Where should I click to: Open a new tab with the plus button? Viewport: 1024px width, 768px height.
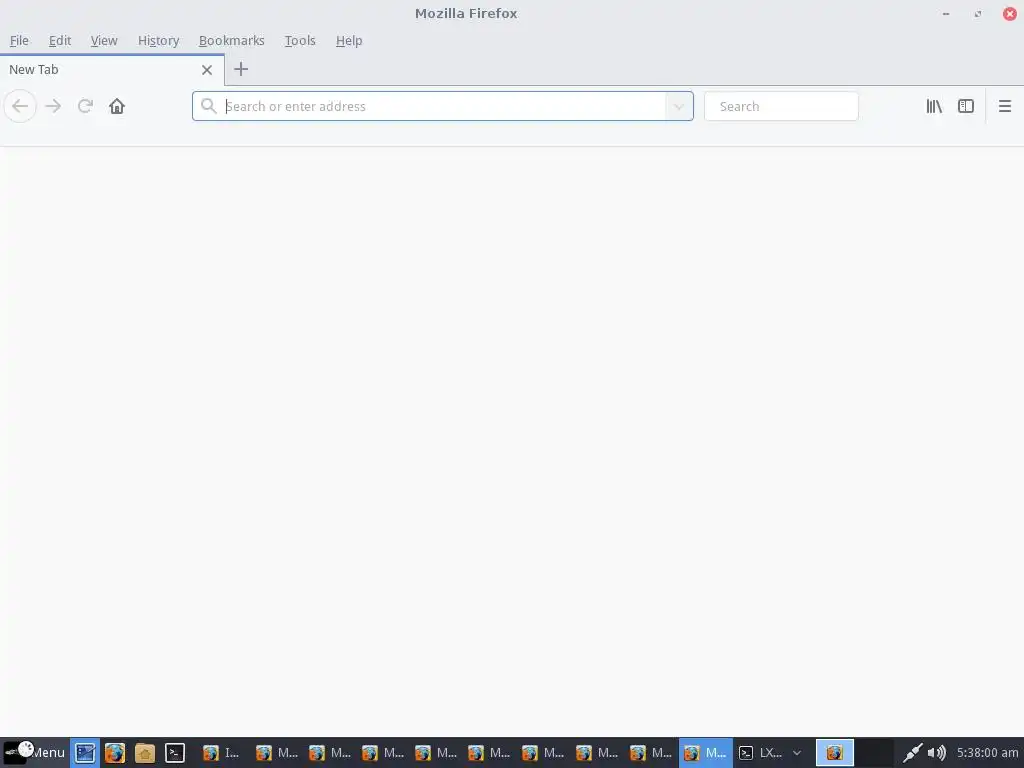click(241, 69)
